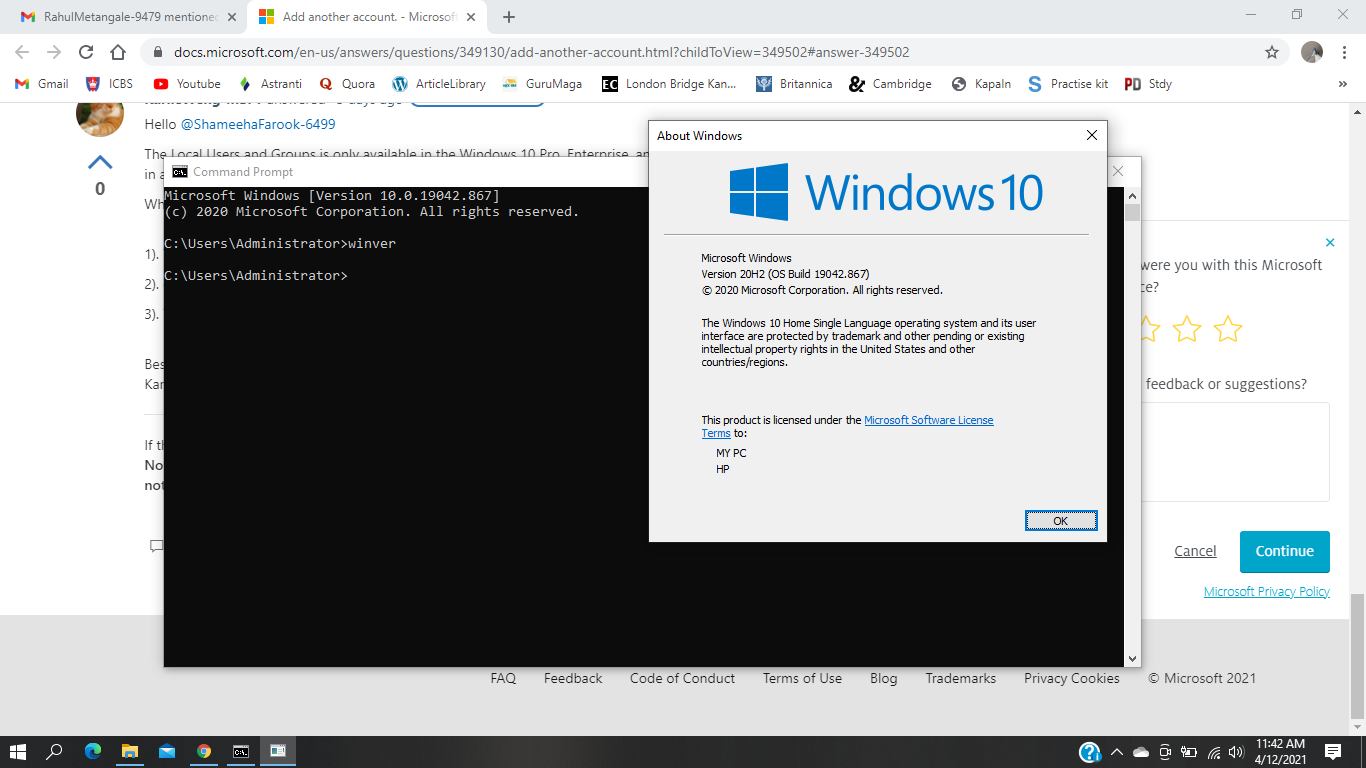
Task: Go to Chrome's home page
Action: [118, 52]
